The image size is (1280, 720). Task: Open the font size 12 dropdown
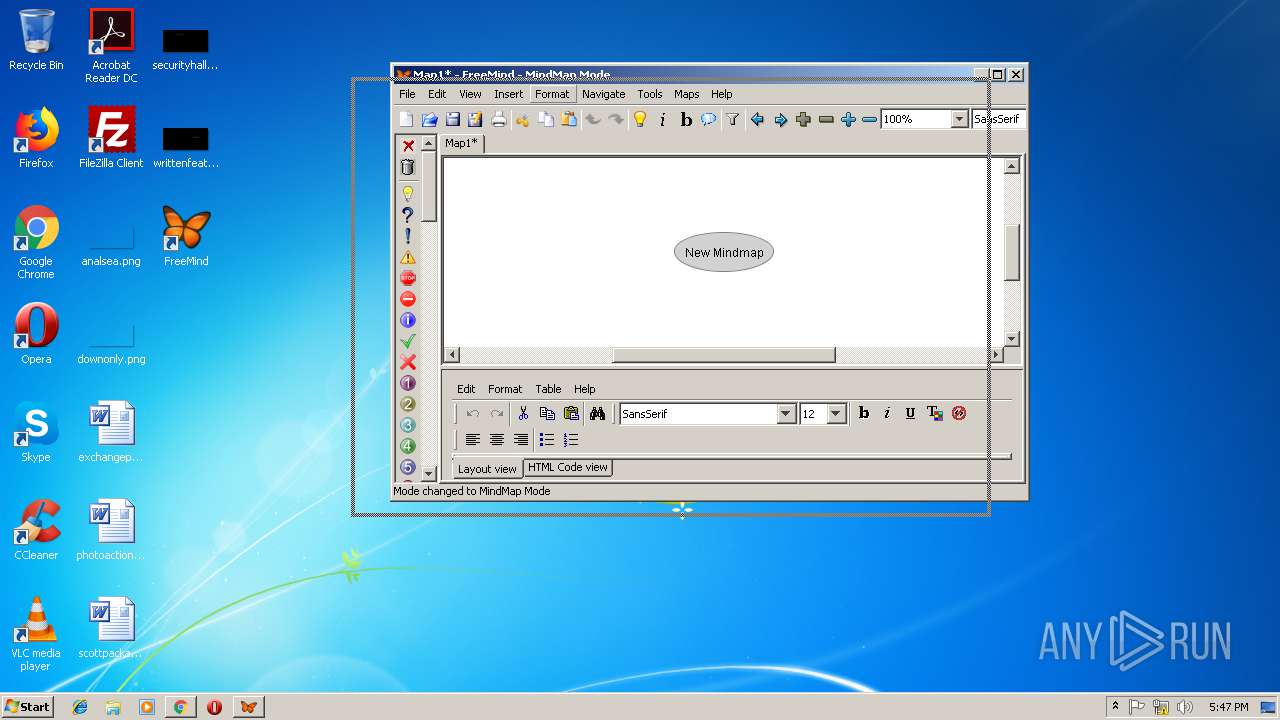837,414
